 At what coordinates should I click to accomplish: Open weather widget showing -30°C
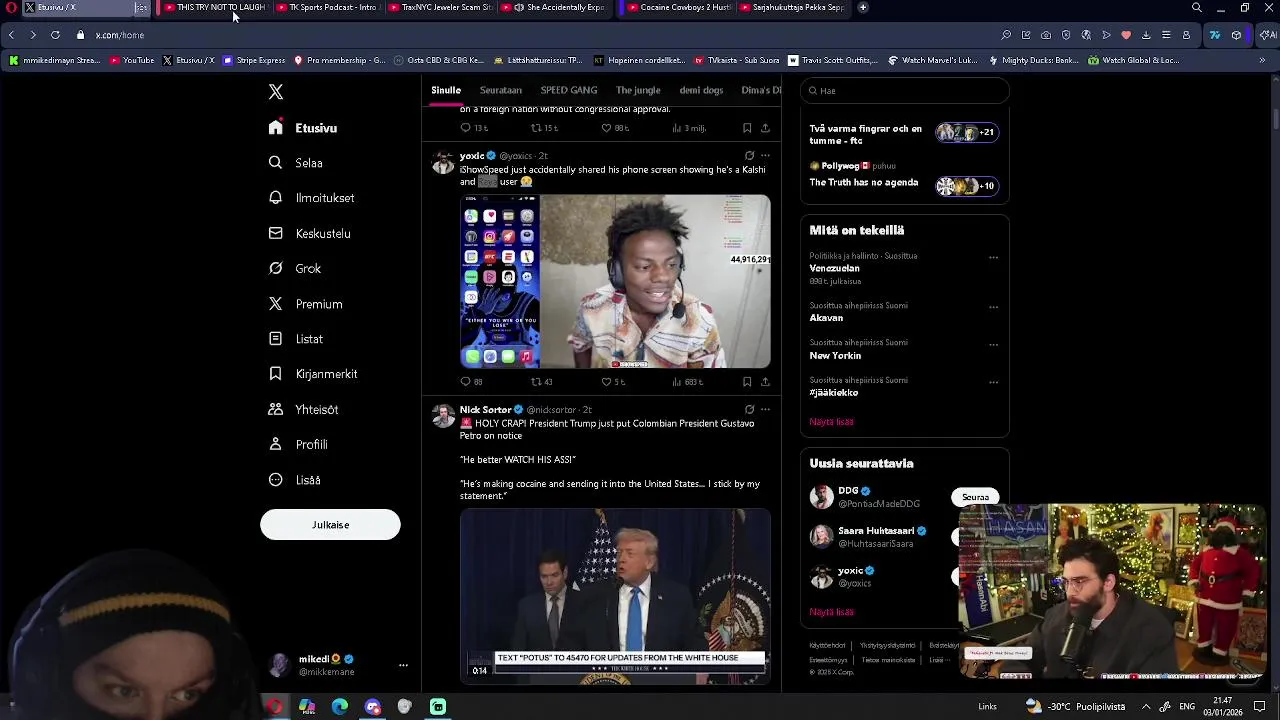point(1074,707)
